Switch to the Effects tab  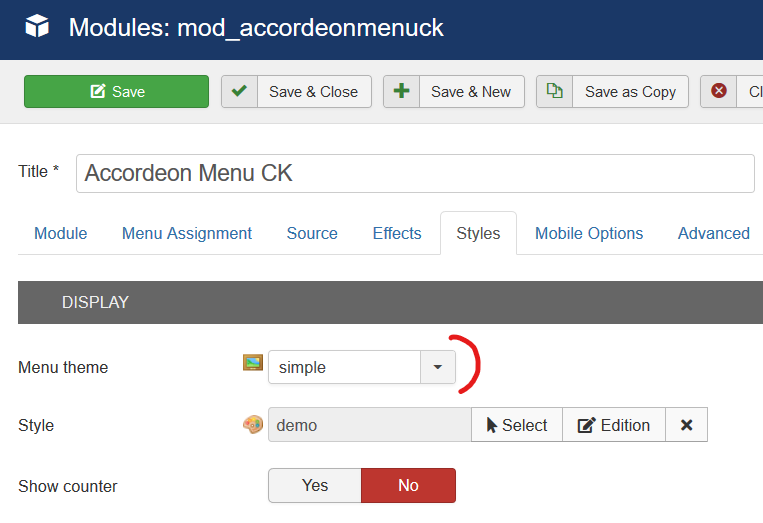click(397, 233)
